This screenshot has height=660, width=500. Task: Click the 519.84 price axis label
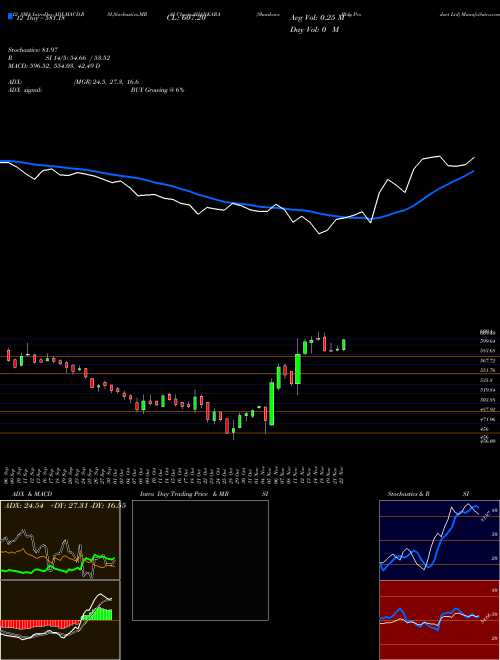coord(488,390)
